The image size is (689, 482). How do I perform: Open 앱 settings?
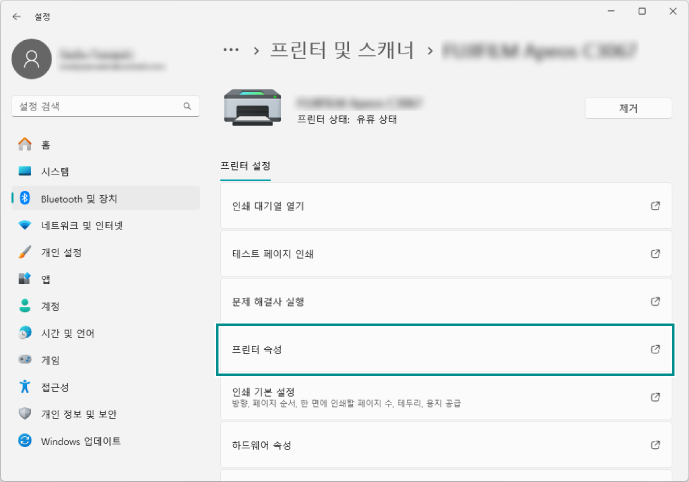point(105,279)
